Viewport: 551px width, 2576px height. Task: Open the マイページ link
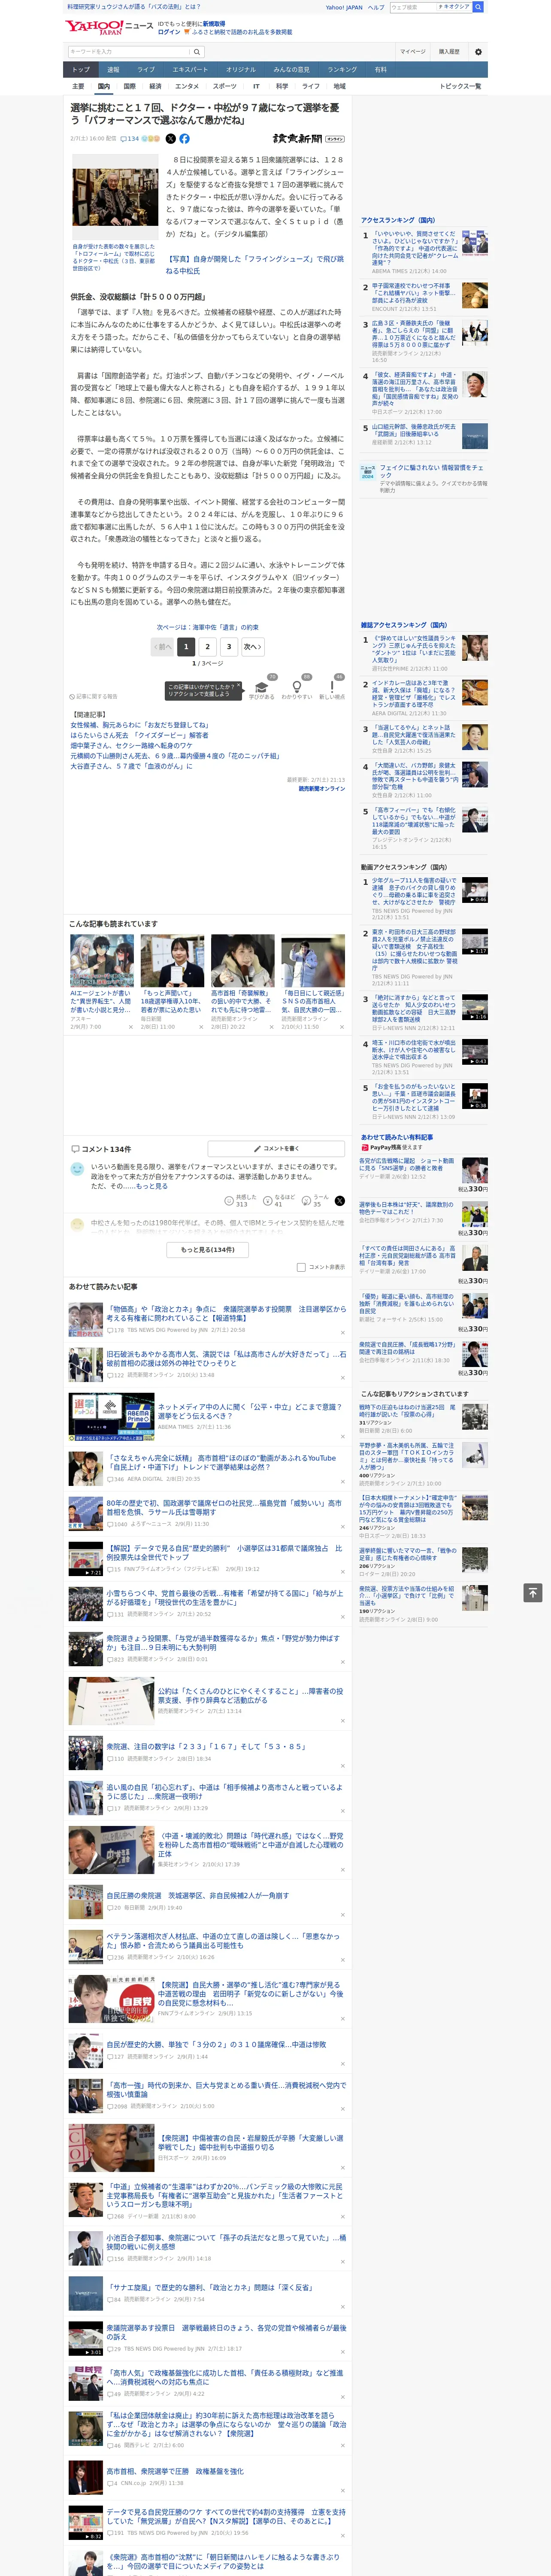[x=412, y=52]
